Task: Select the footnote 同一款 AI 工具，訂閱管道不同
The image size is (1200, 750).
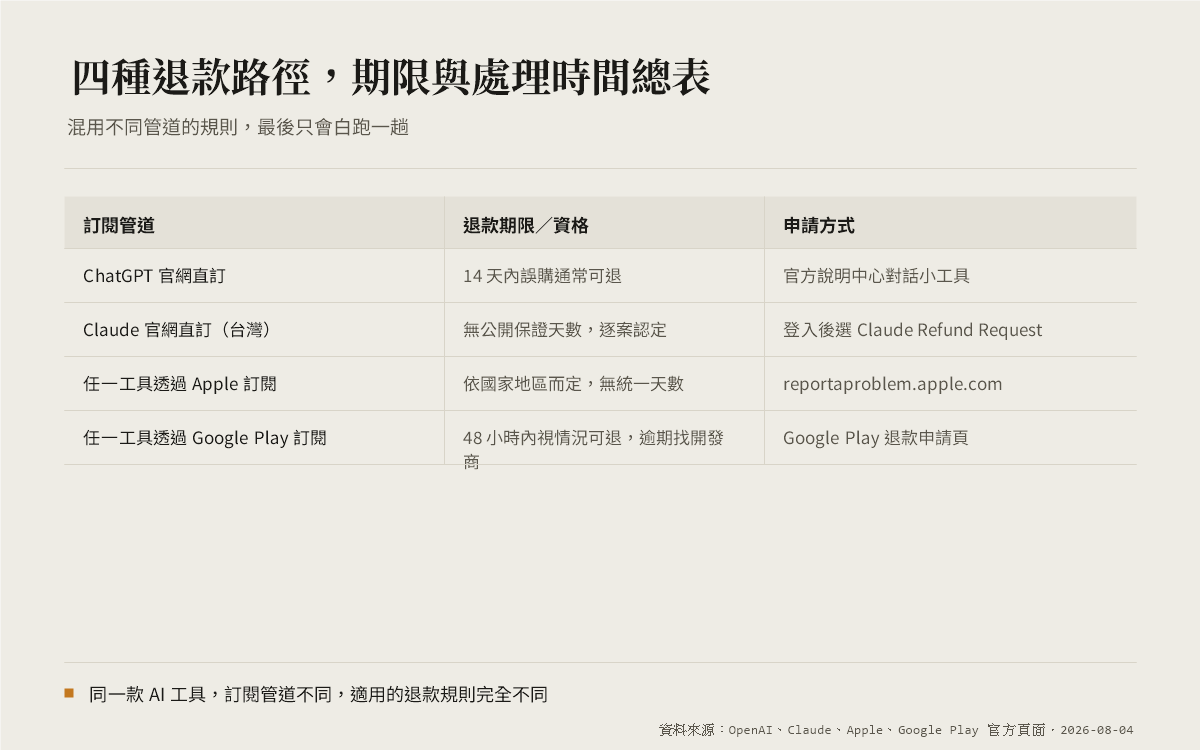Action: [x=318, y=694]
